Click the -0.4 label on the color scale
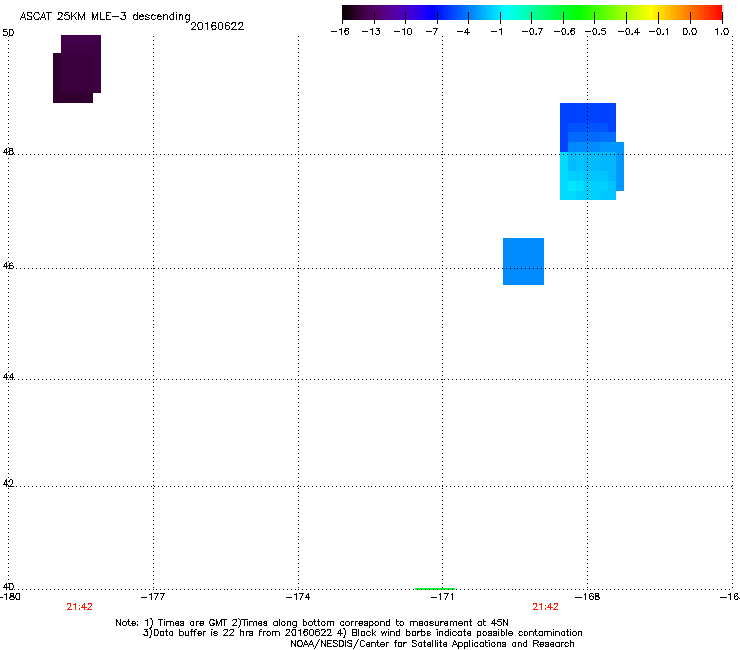740x650 pixels. point(629,32)
